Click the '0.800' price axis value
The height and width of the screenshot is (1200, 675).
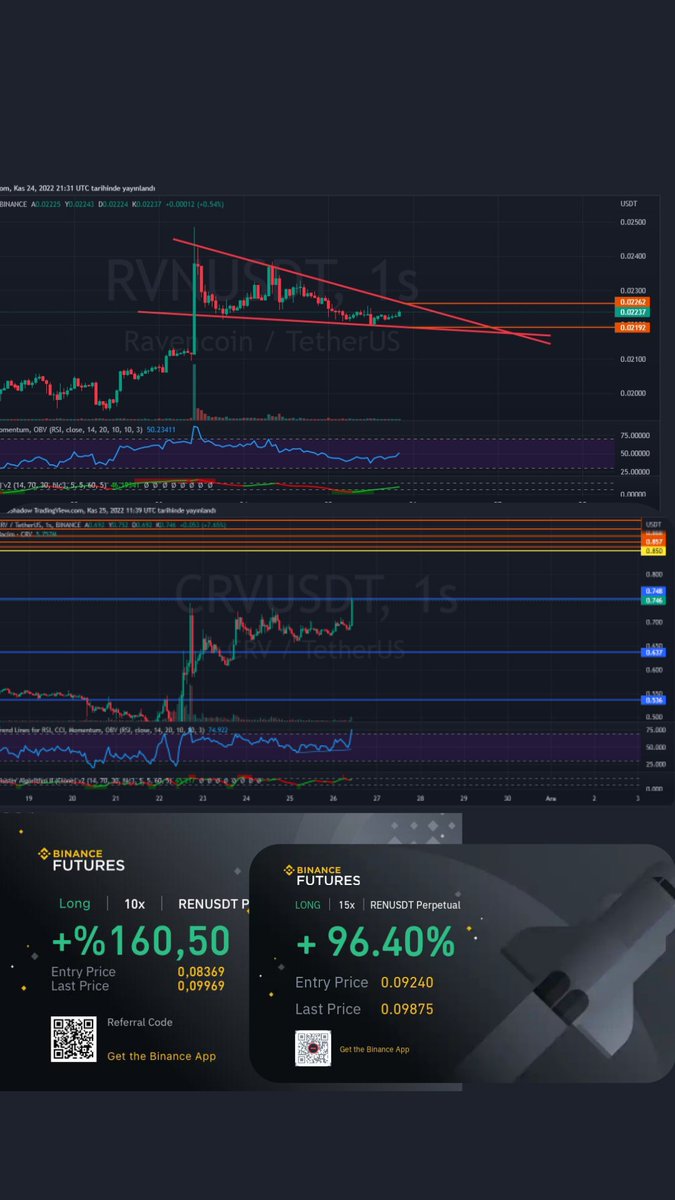(x=655, y=574)
